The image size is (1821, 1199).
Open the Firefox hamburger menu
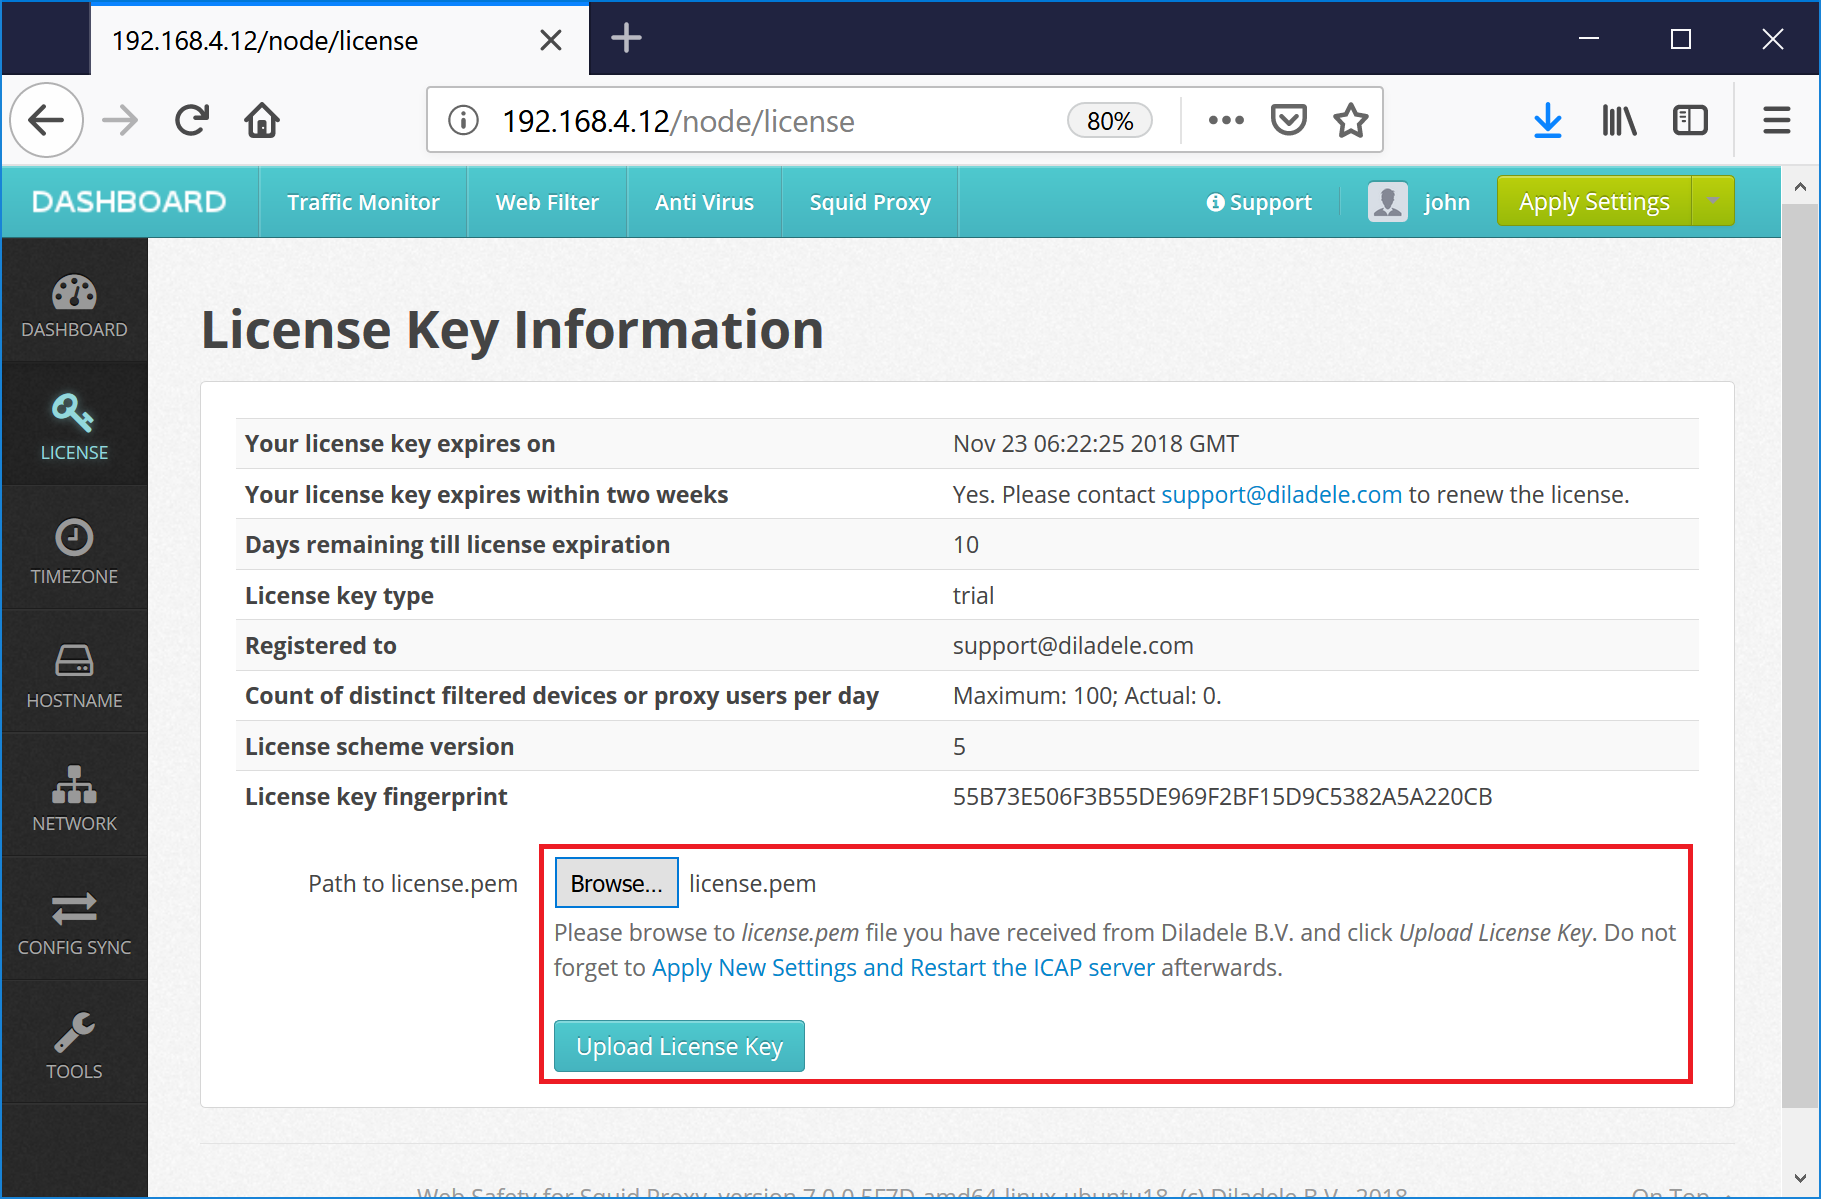pyautogui.click(x=1776, y=121)
